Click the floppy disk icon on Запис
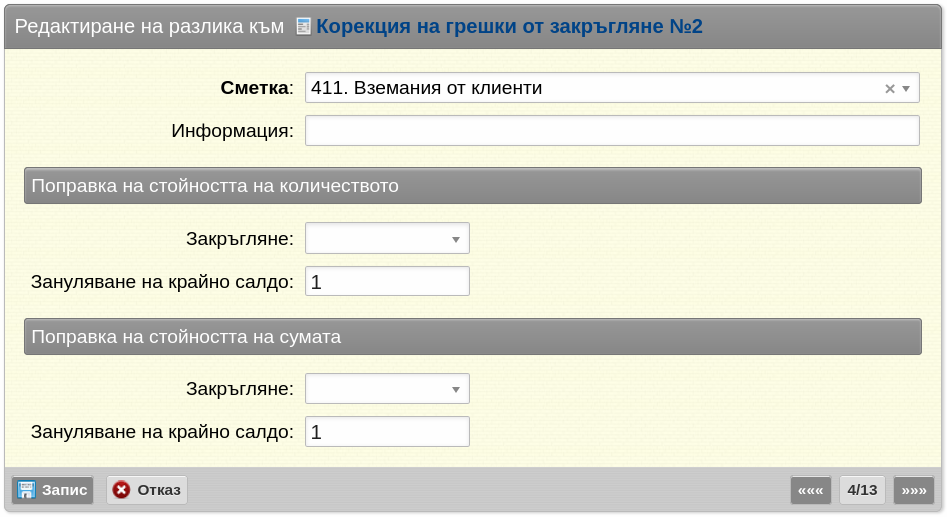The image size is (947, 517). click(26, 490)
